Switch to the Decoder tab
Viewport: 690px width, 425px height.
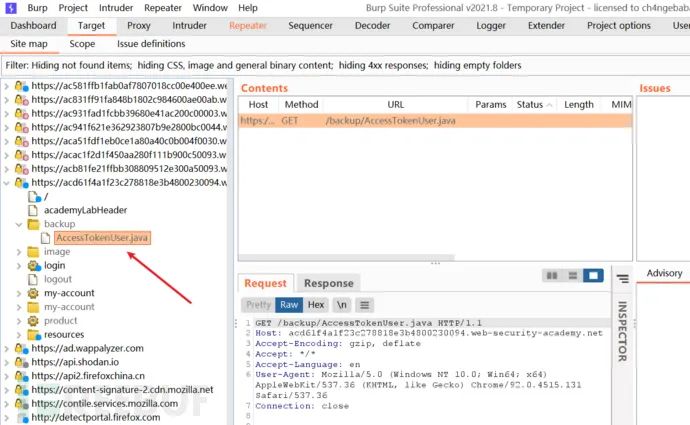tap(372, 26)
